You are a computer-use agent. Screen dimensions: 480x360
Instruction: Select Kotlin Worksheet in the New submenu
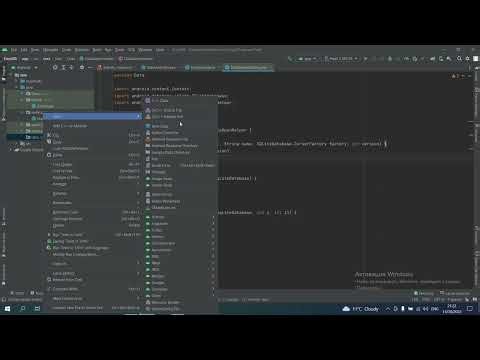(x=180, y=201)
